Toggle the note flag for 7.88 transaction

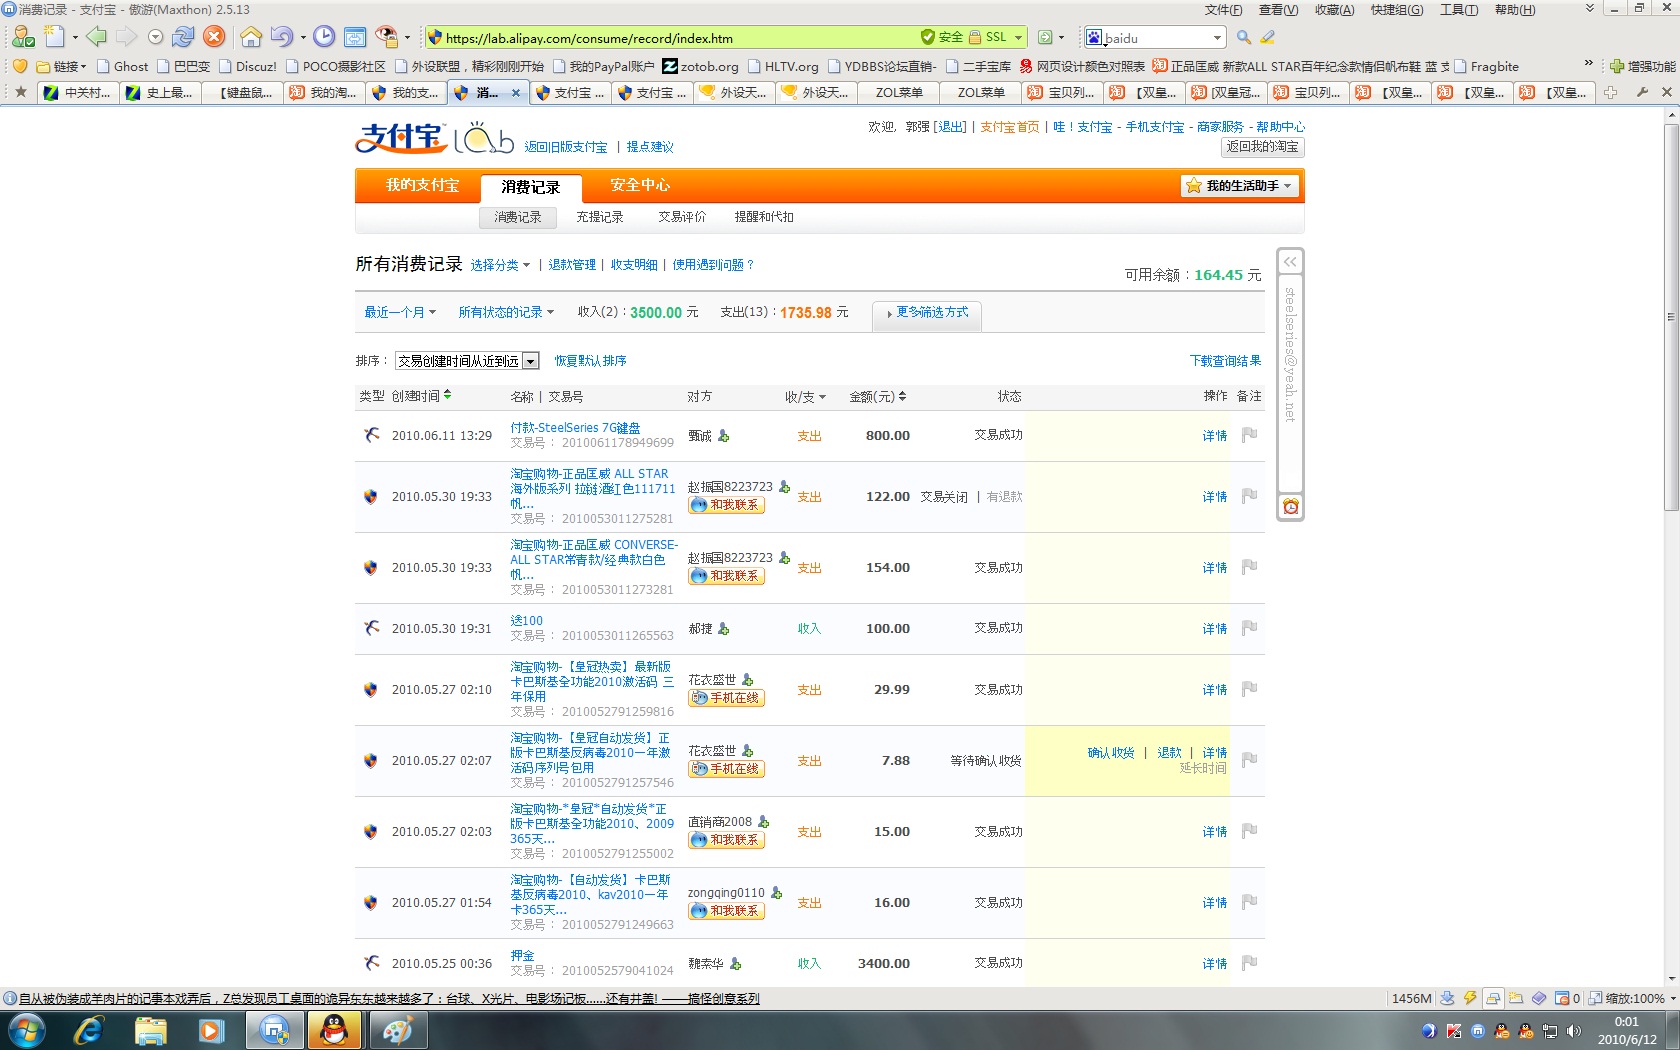coord(1249,760)
